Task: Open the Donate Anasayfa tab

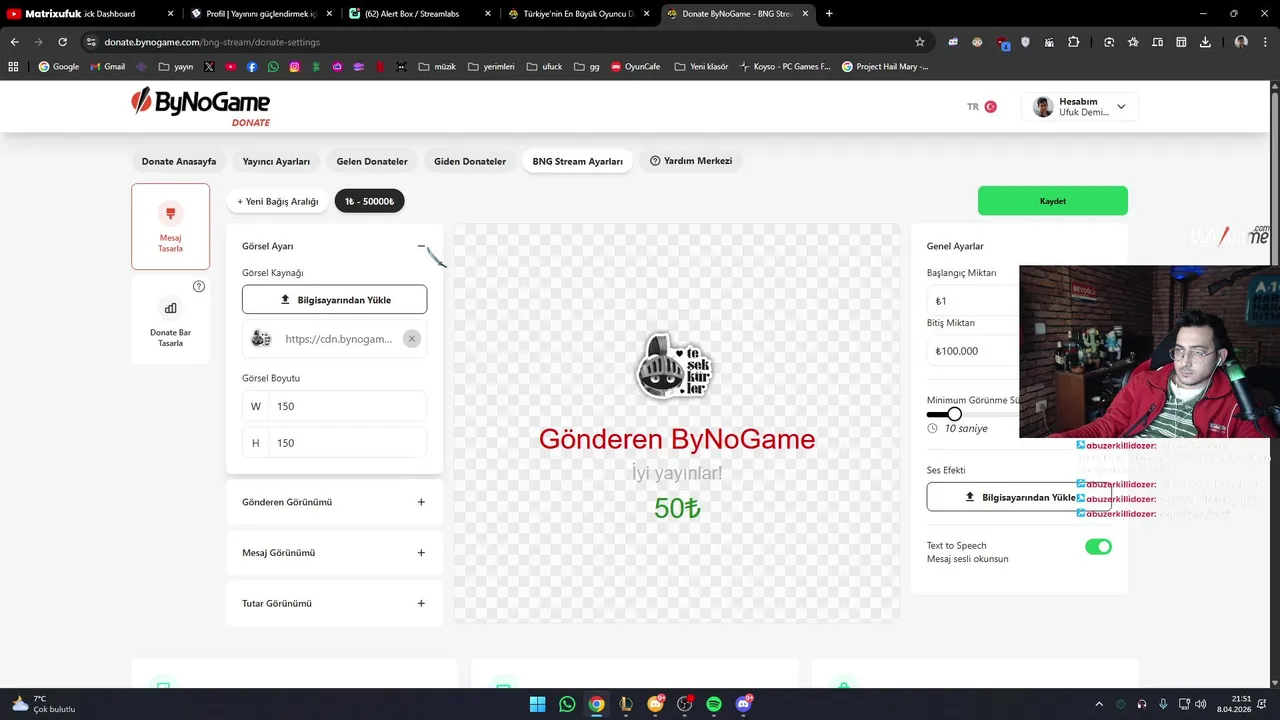Action: pos(179,161)
